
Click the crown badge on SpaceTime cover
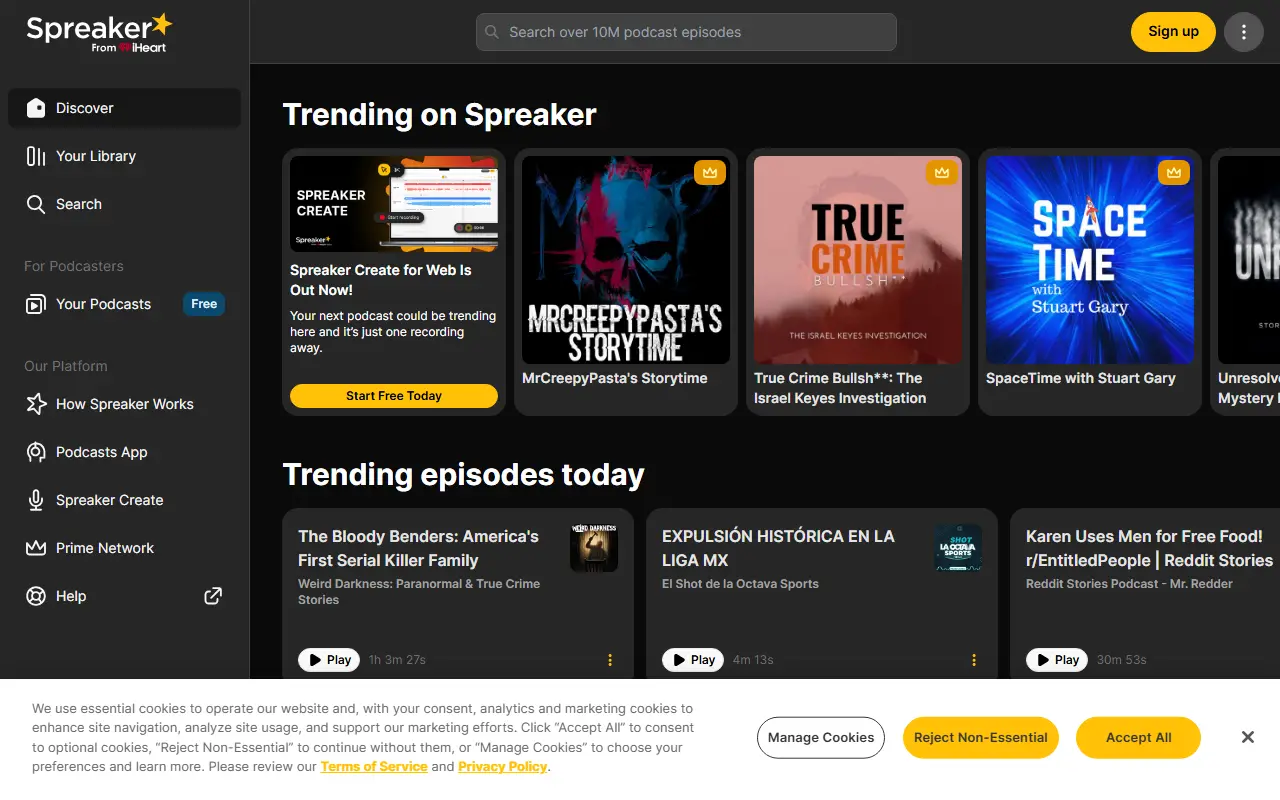click(1174, 172)
